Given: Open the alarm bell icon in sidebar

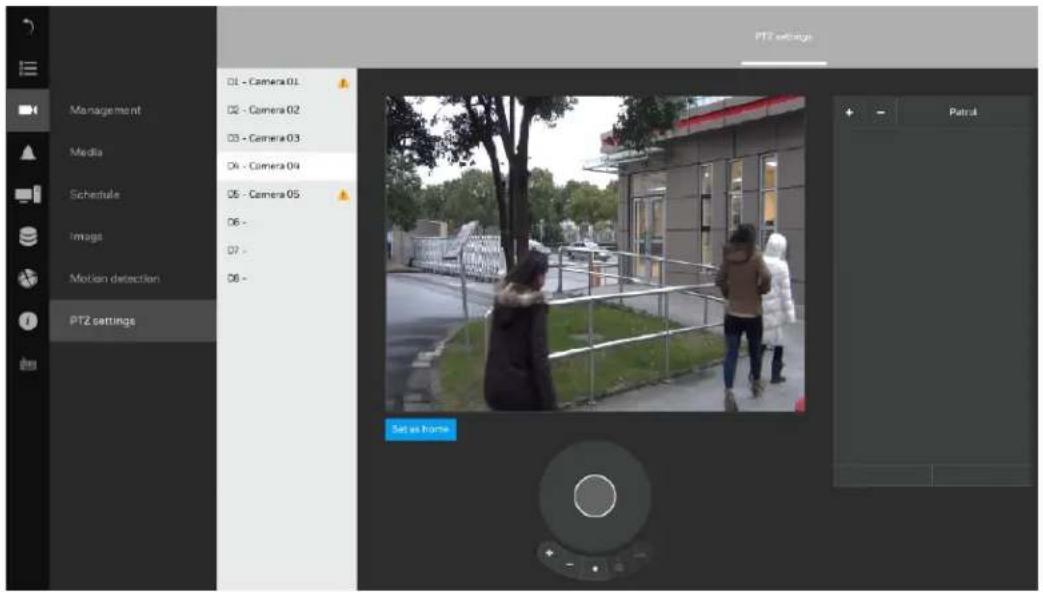Looking at the screenshot, I should coord(28,152).
